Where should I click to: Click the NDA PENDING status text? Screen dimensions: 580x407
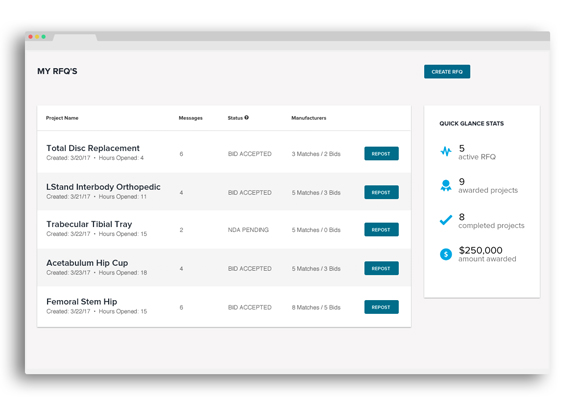click(248, 230)
